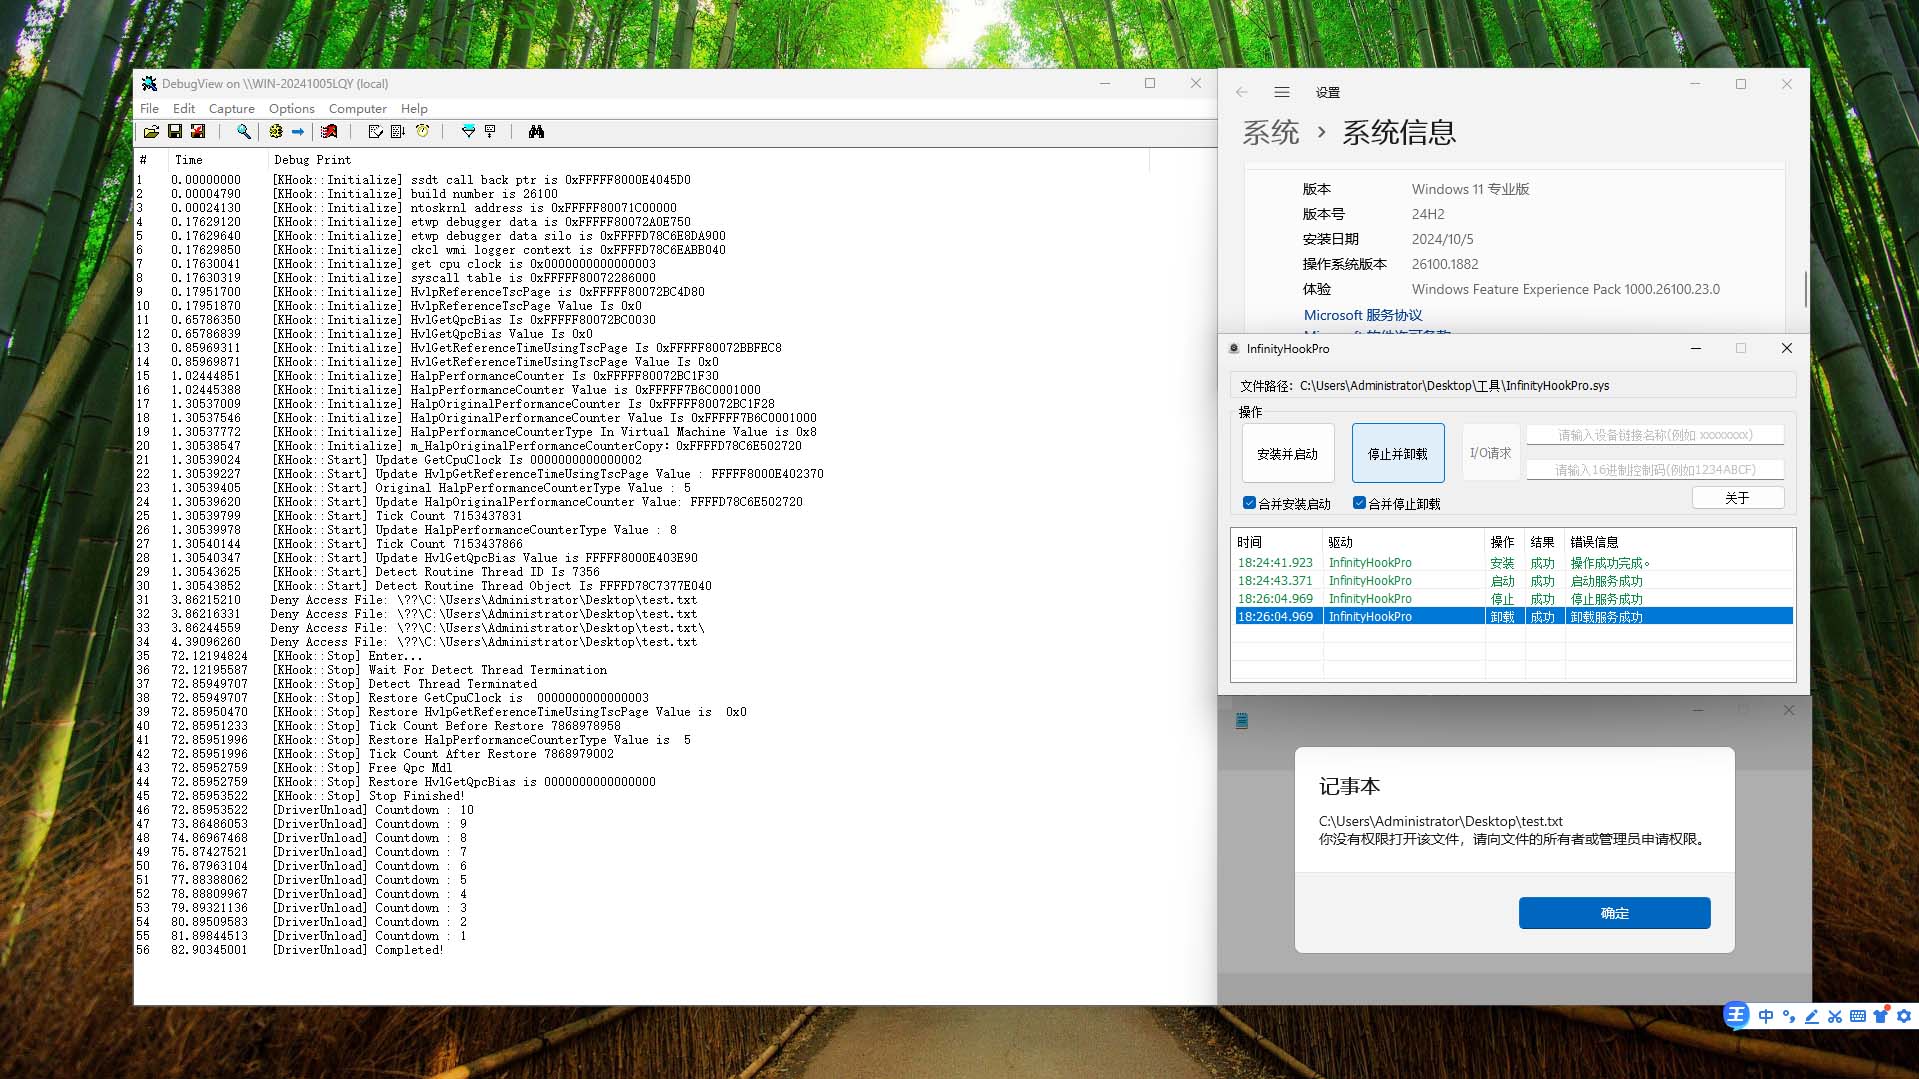The width and height of the screenshot is (1919, 1079).
Task: Click the Open log file toolbar icon in DebugView
Action: click(151, 132)
